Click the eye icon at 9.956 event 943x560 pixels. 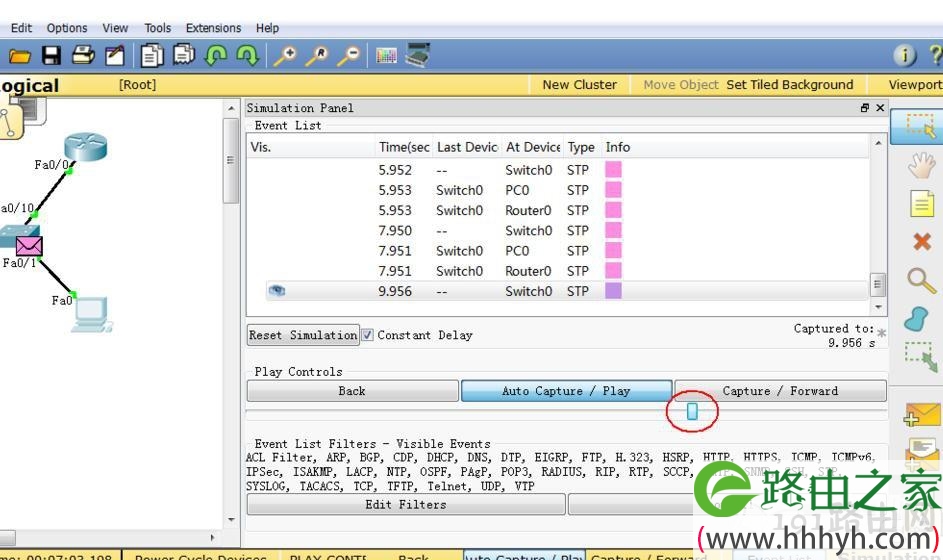coord(277,291)
